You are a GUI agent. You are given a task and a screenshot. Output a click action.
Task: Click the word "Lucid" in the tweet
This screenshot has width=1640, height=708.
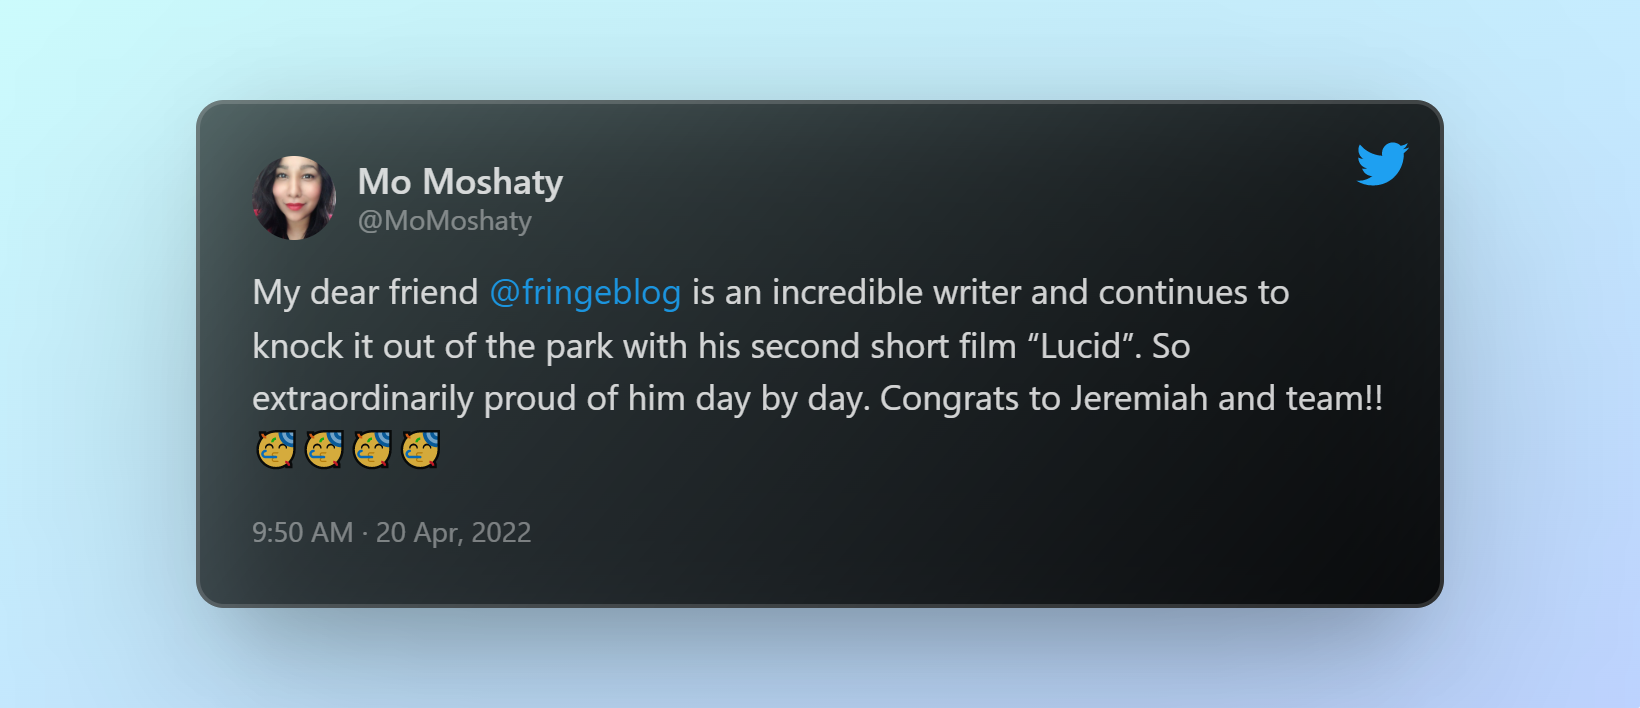tap(1081, 346)
